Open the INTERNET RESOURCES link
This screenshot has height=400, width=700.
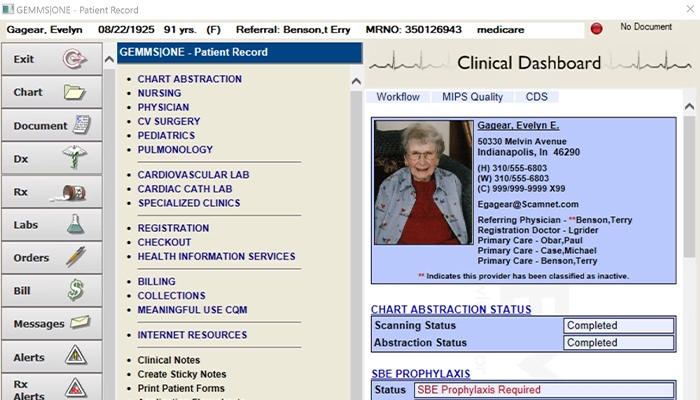coord(192,335)
